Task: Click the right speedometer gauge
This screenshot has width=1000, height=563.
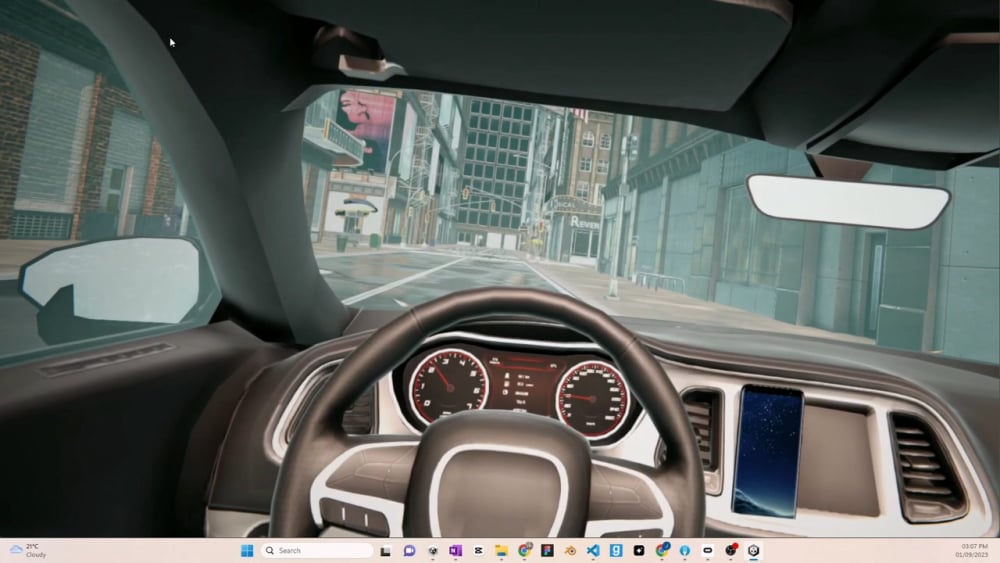Action: 592,399
